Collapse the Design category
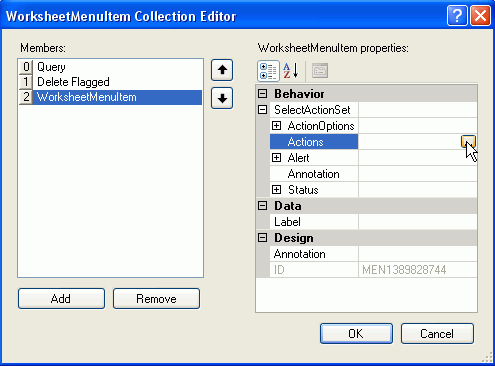The image size is (495, 366). pos(263,238)
